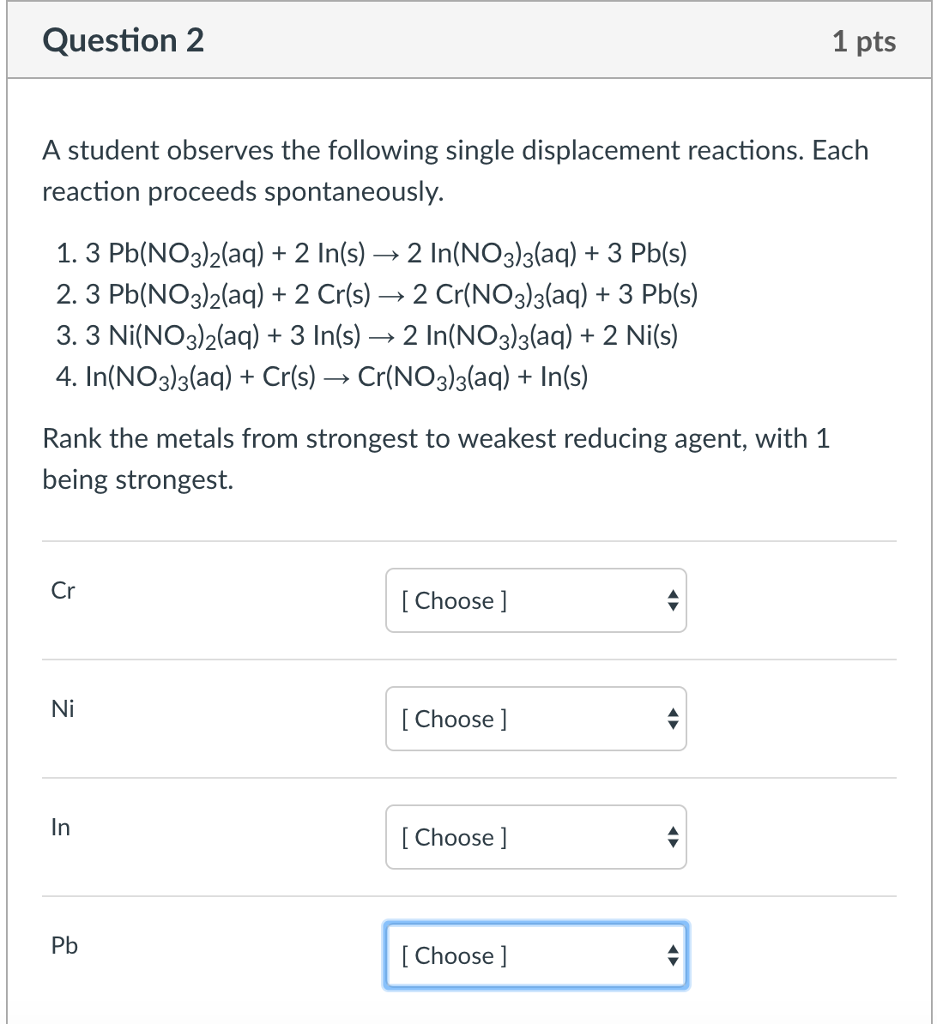Screen dimensions: 937x1024
Task: Click the Ni metal row label
Action: point(62,709)
